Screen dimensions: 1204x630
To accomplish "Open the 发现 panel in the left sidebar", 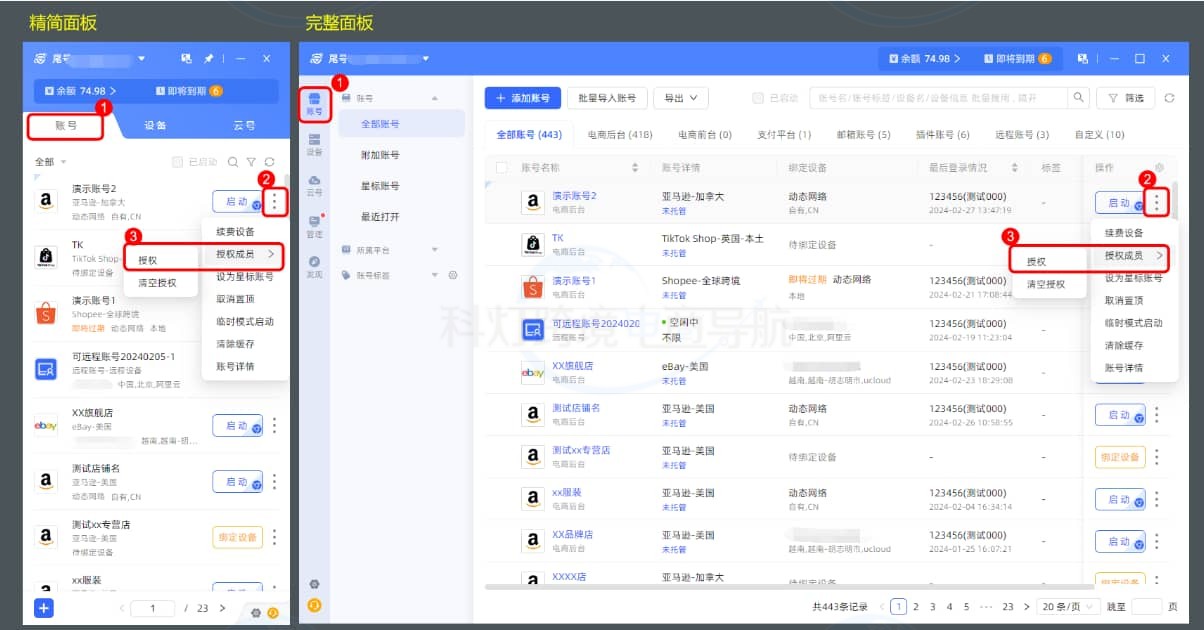I will click(313, 267).
